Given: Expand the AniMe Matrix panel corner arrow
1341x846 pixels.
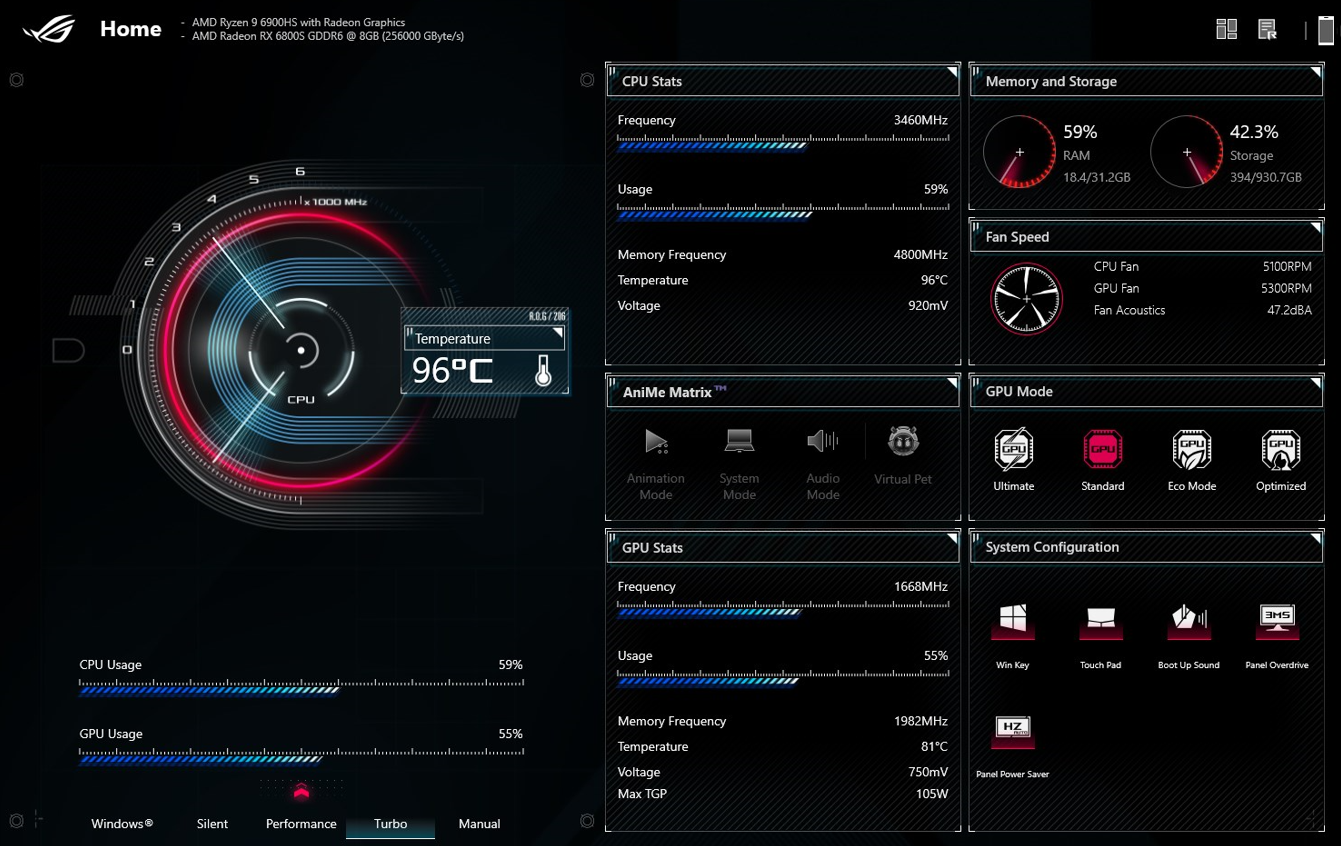Looking at the screenshot, I should coord(952,384).
